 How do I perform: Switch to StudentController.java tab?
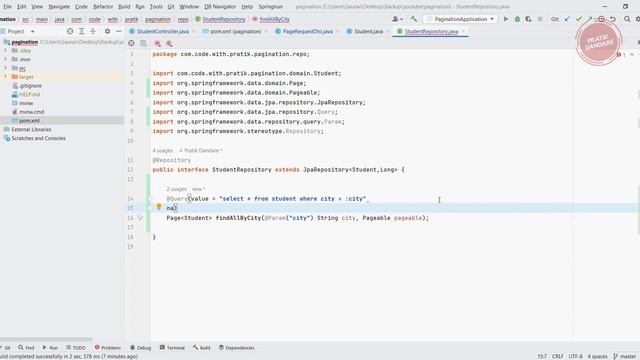coord(162,31)
